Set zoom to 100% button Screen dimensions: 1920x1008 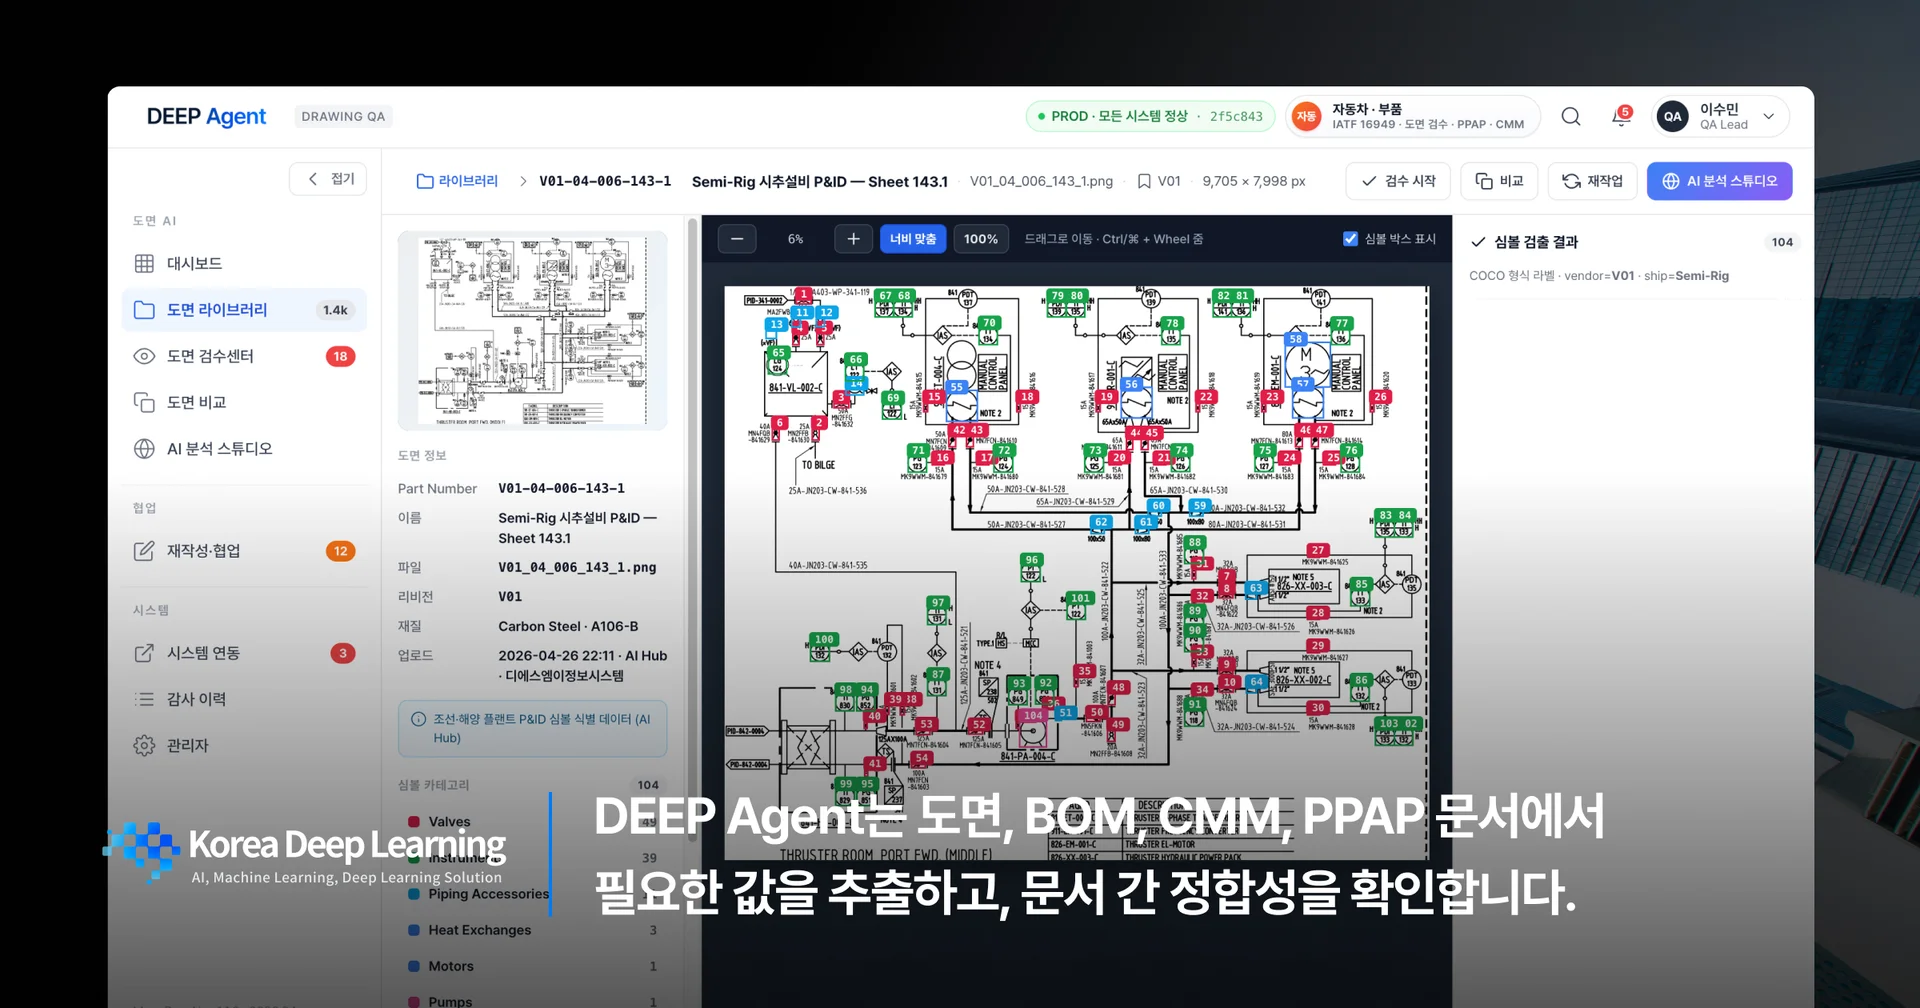click(x=981, y=239)
